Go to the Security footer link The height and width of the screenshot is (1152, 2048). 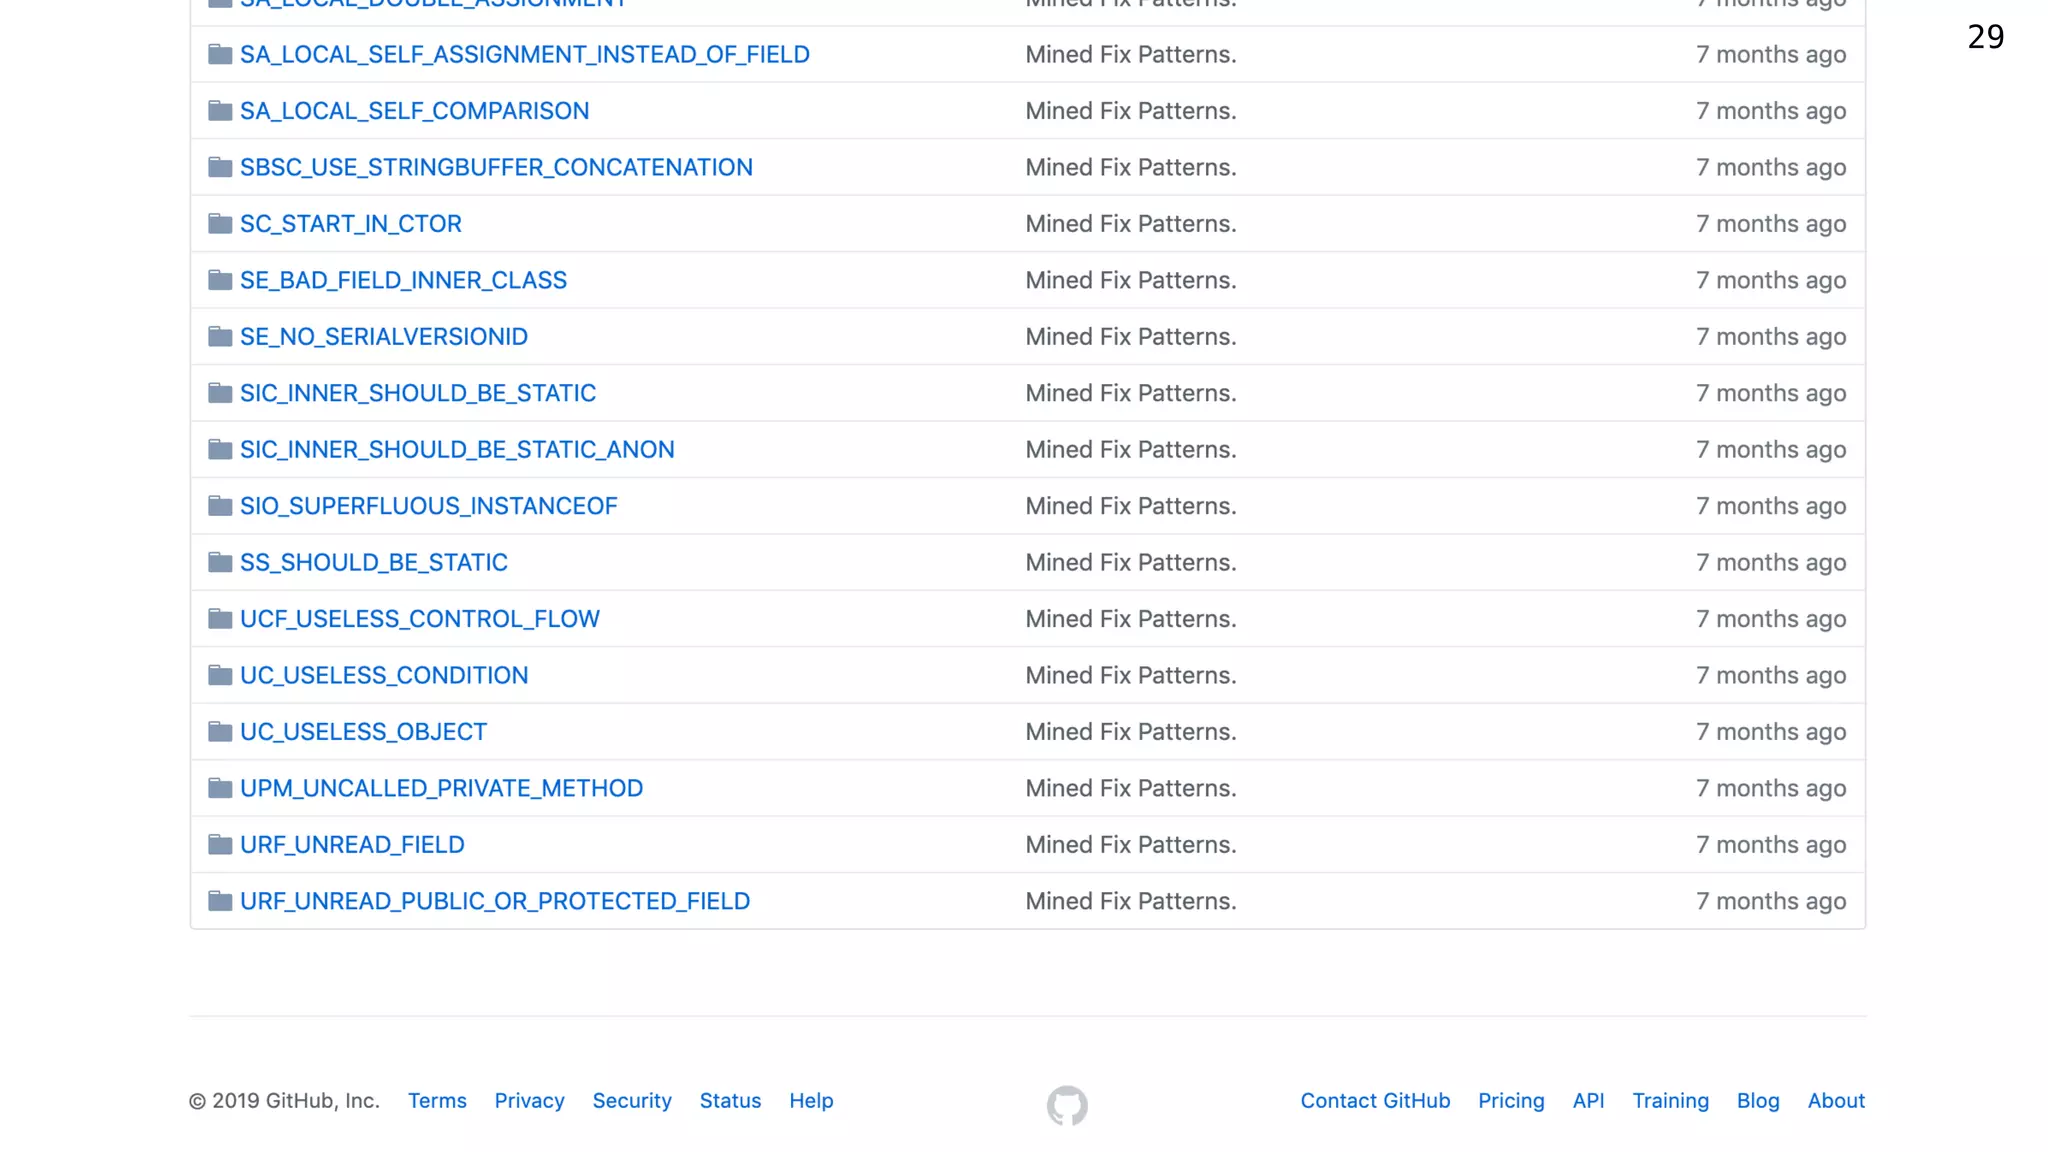[x=632, y=1101]
